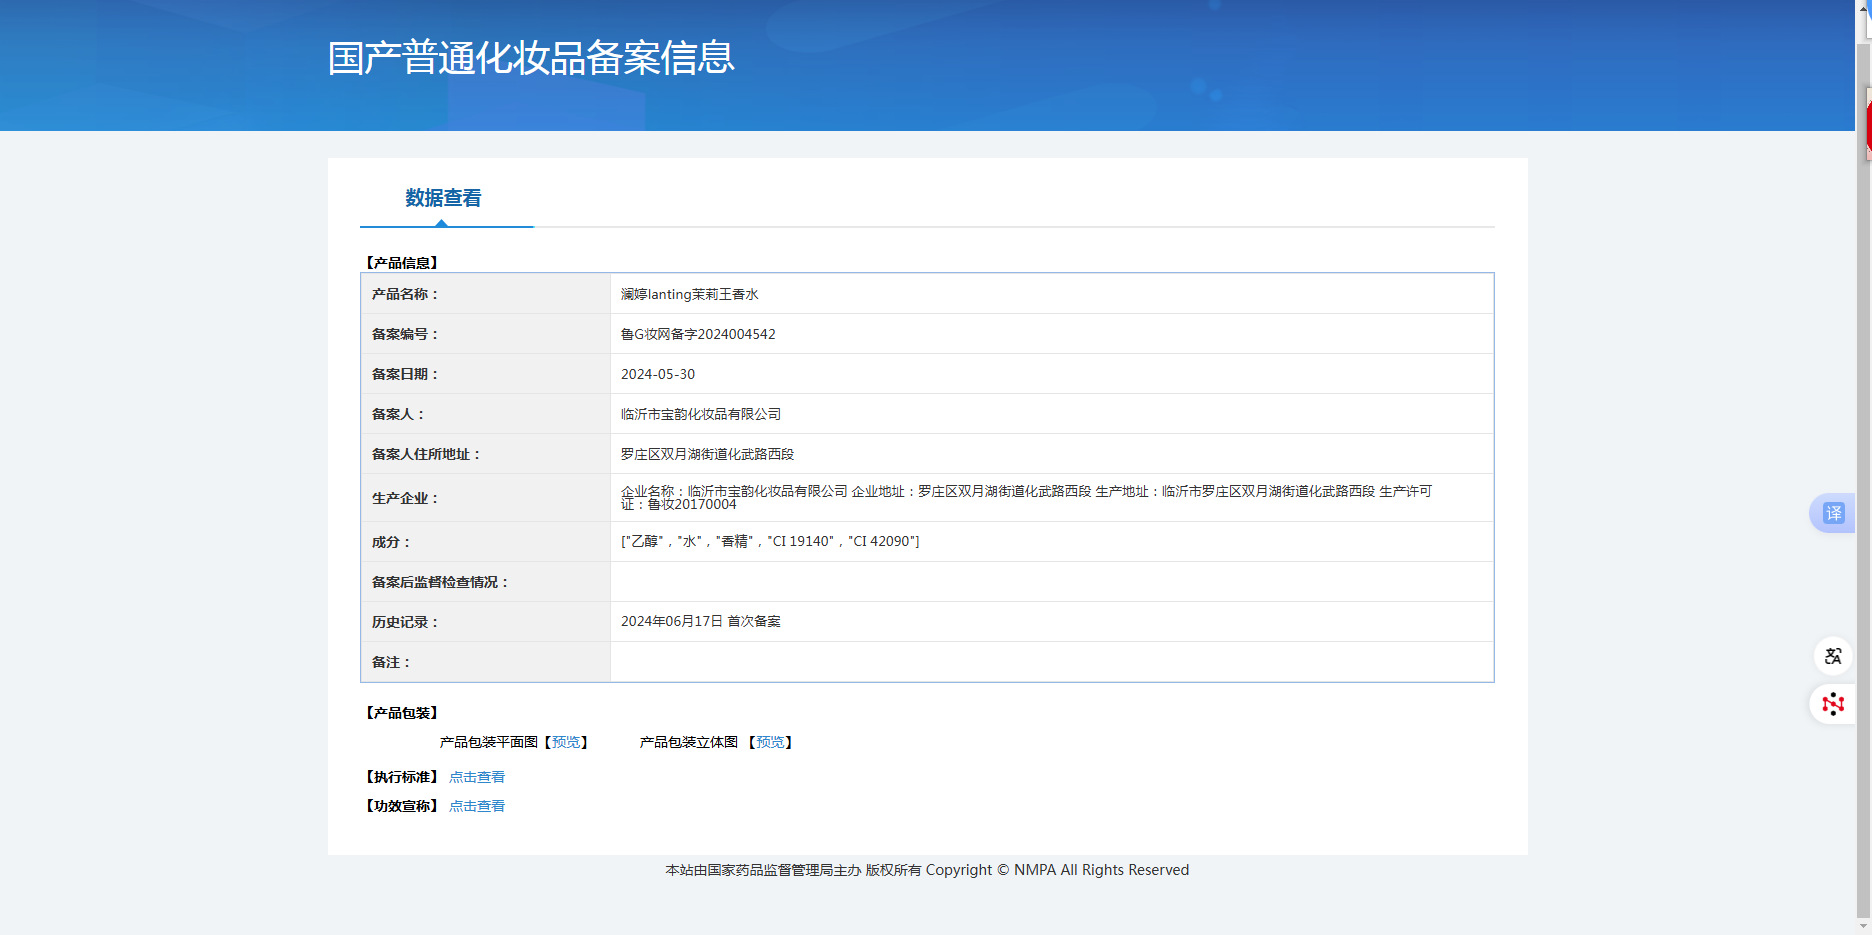Click the blue 译 translate floating button
Image resolution: width=1872 pixels, height=935 pixels.
coord(1833,513)
